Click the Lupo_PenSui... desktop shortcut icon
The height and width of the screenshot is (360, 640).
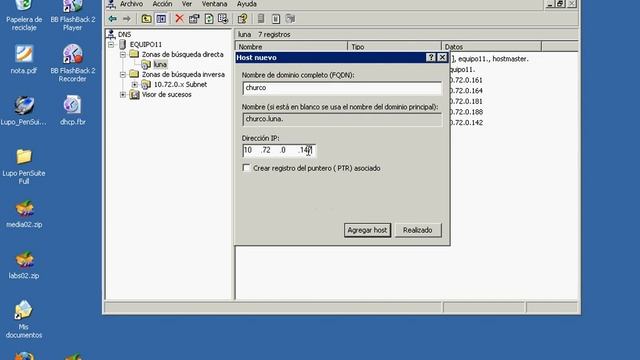point(24,105)
